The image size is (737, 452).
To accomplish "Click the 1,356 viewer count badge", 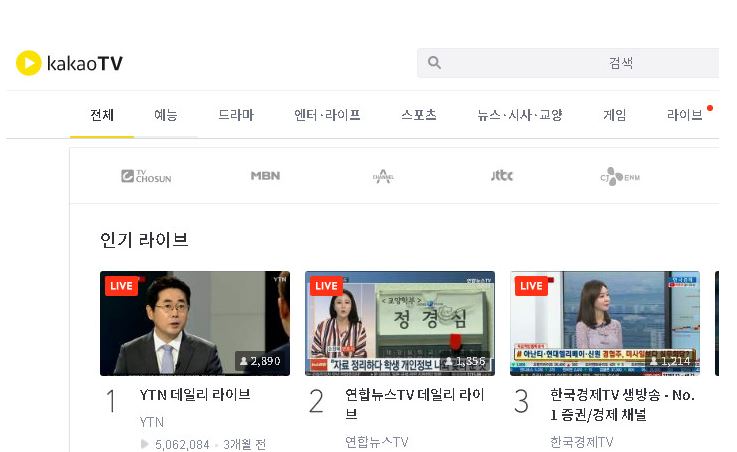I will coord(465,361).
